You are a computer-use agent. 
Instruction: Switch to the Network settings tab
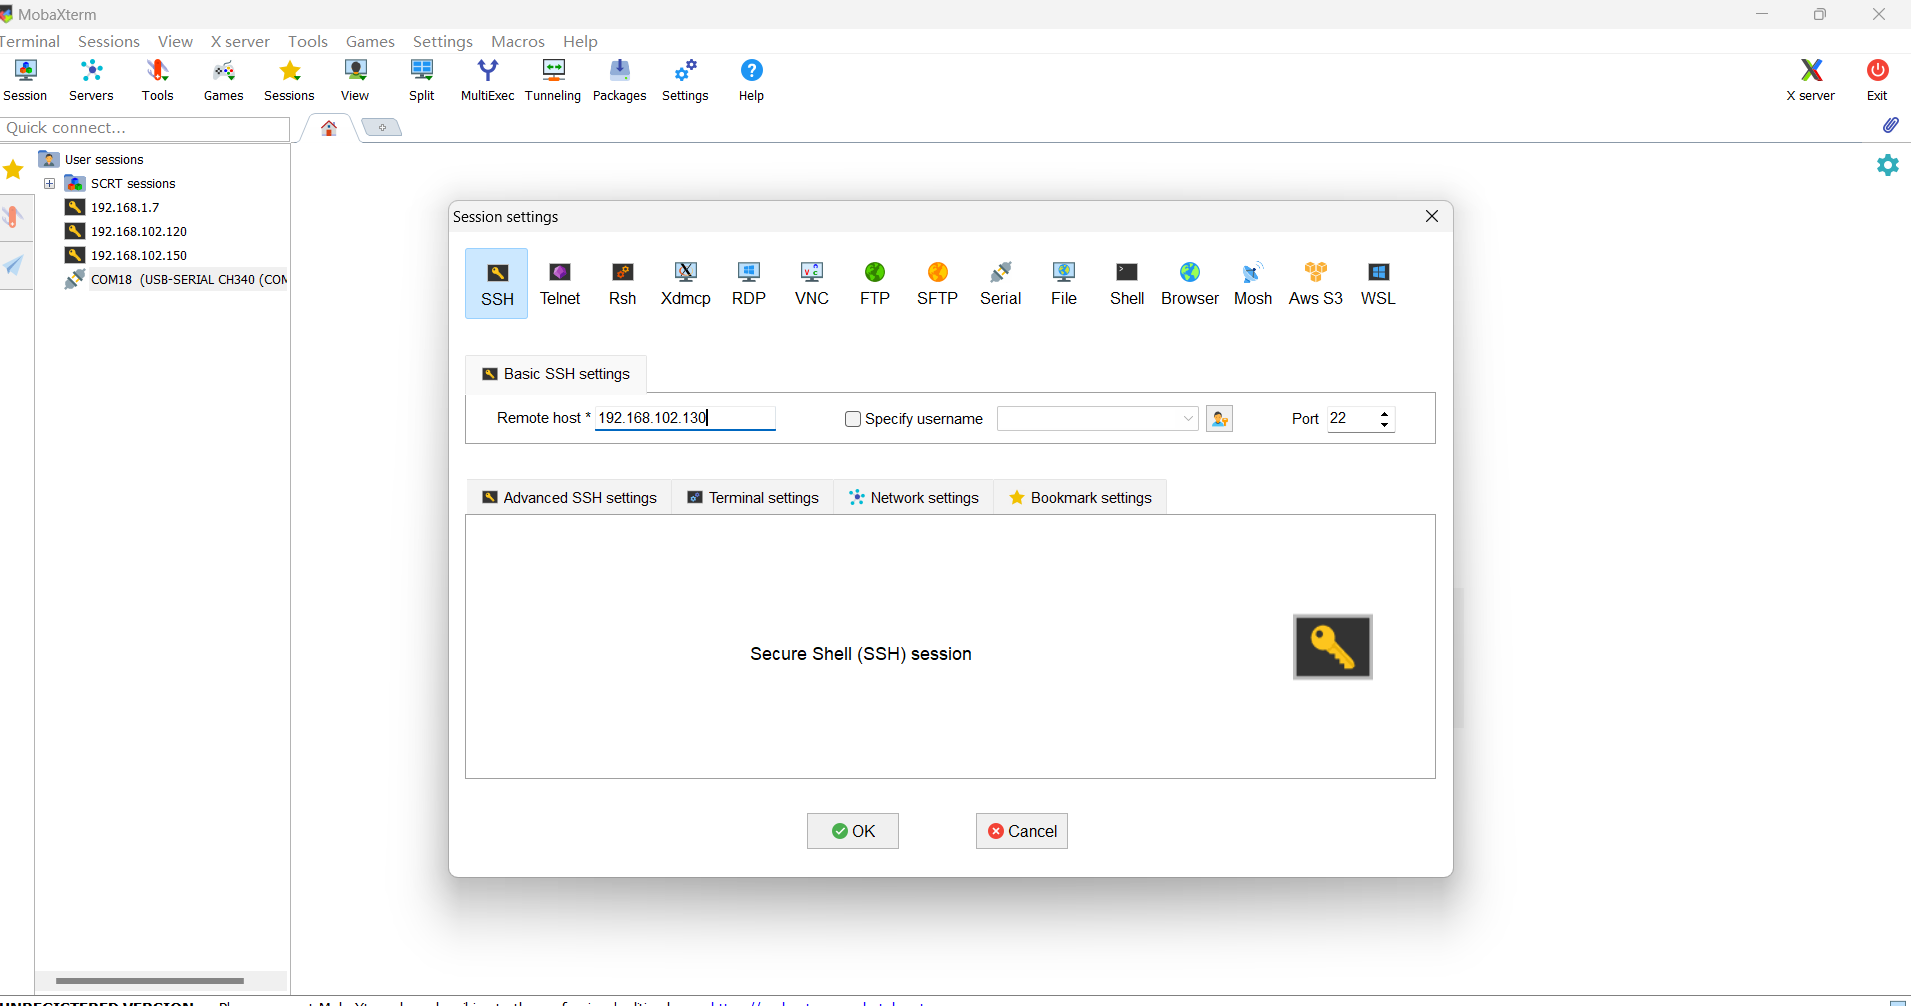pyautogui.click(x=913, y=497)
